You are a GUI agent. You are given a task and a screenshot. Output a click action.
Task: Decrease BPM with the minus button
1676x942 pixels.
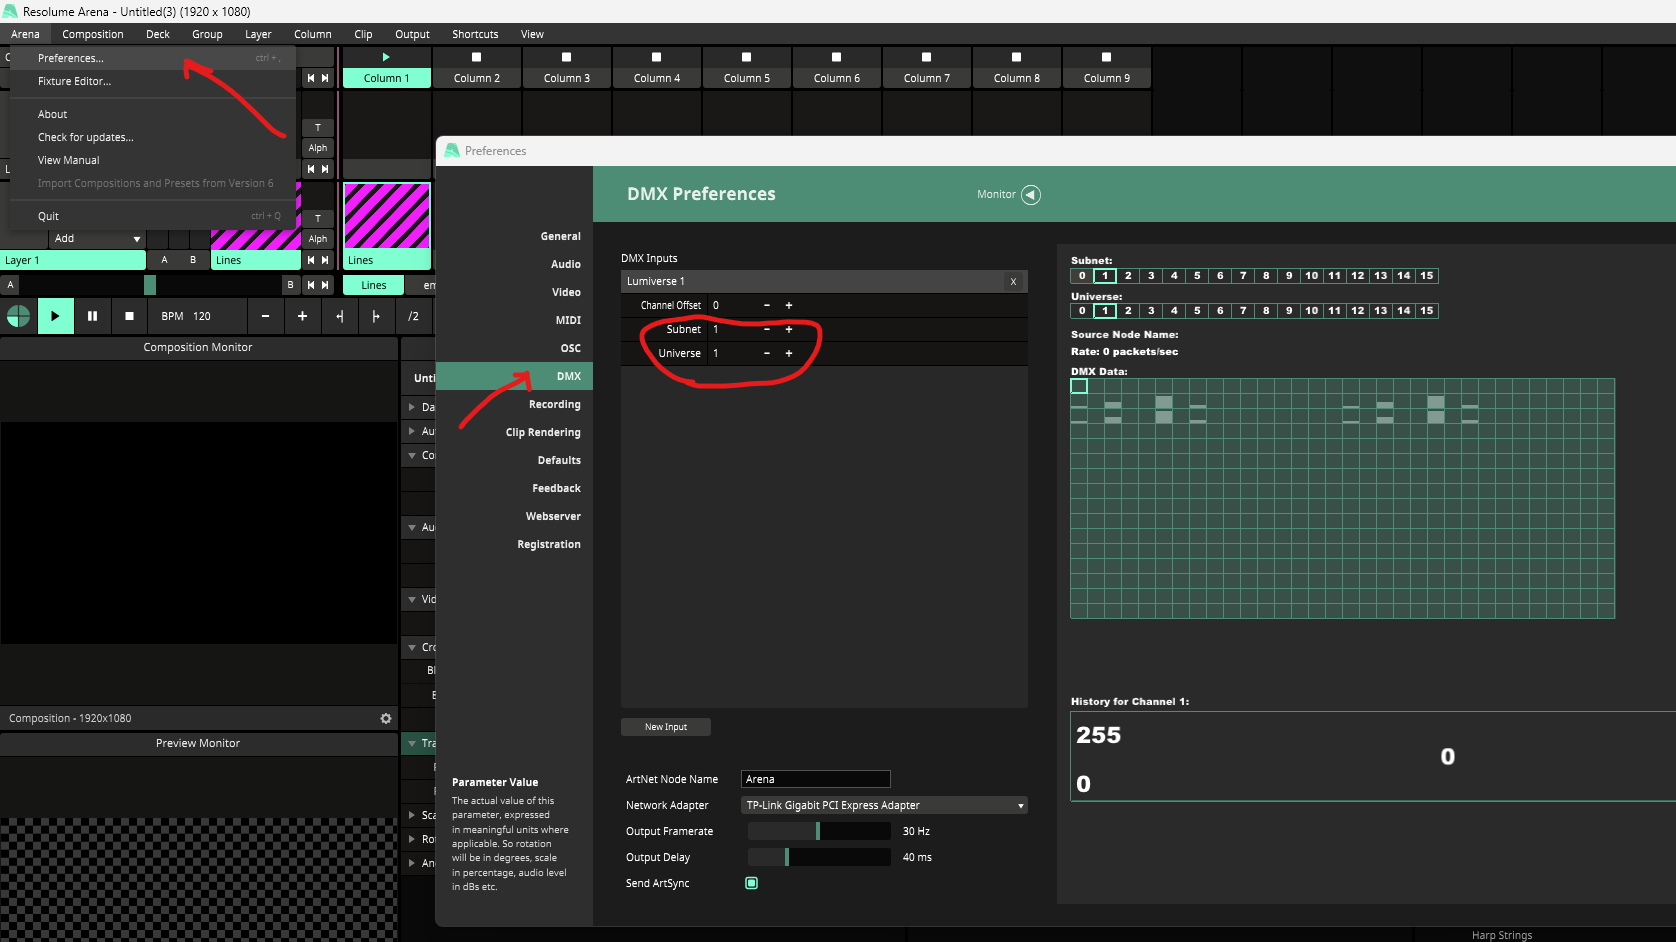pyautogui.click(x=265, y=316)
